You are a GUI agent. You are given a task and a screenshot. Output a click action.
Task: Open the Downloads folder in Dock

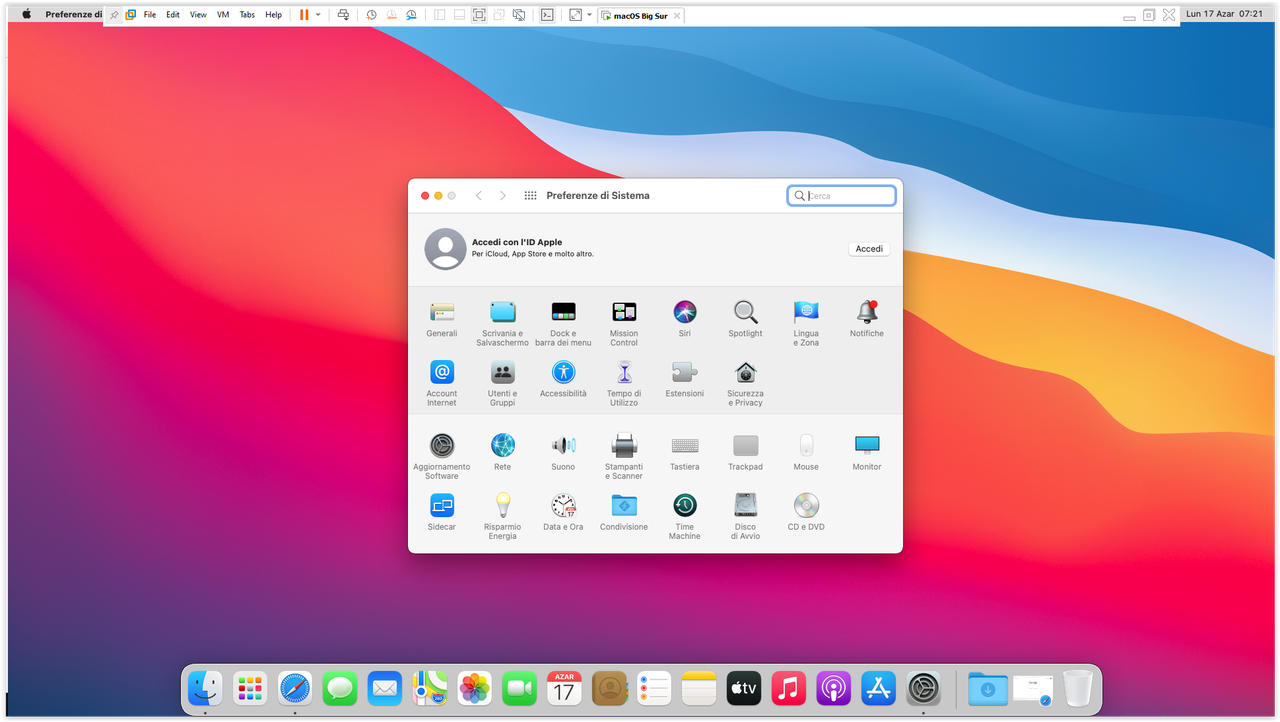click(988, 688)
